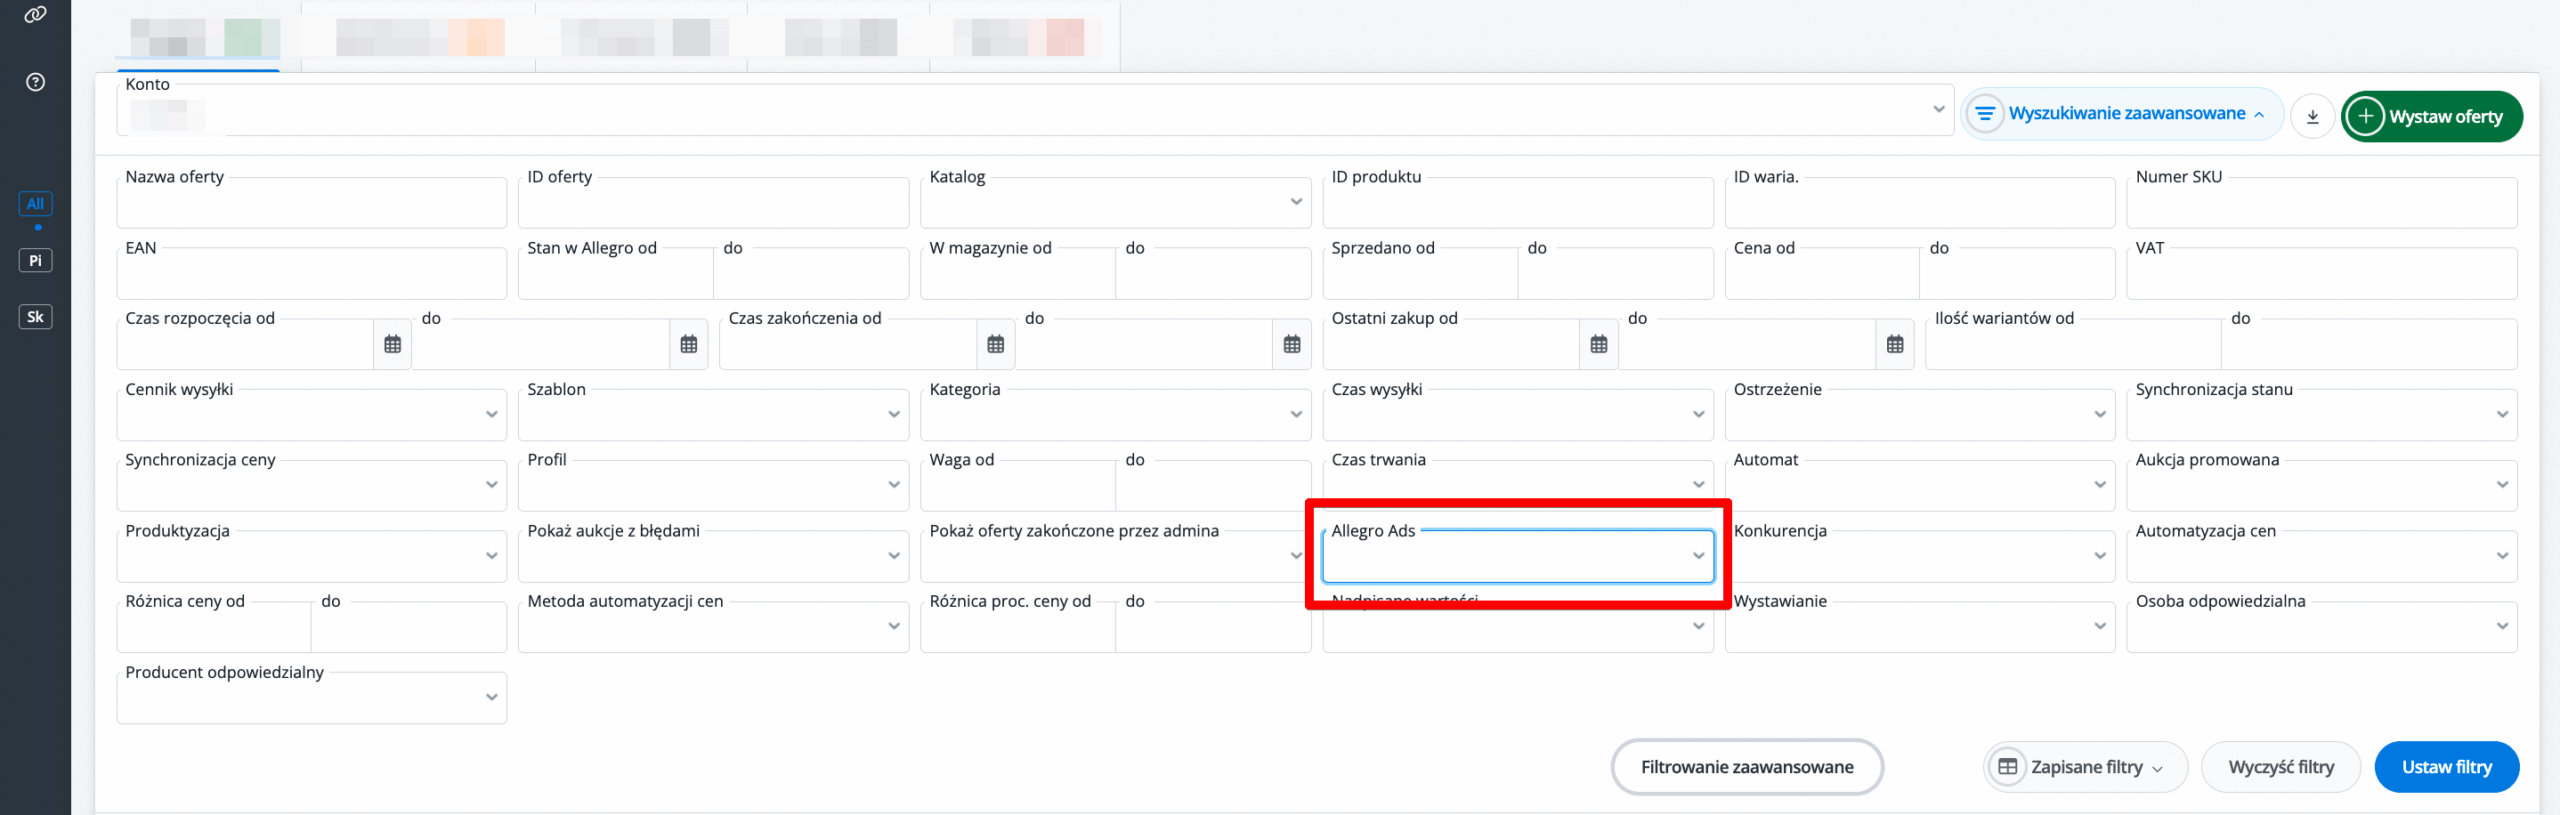The width and height of the screenshot is (2560, 815).
Task: Select the Sk sidebar icon
Action: 35,317
